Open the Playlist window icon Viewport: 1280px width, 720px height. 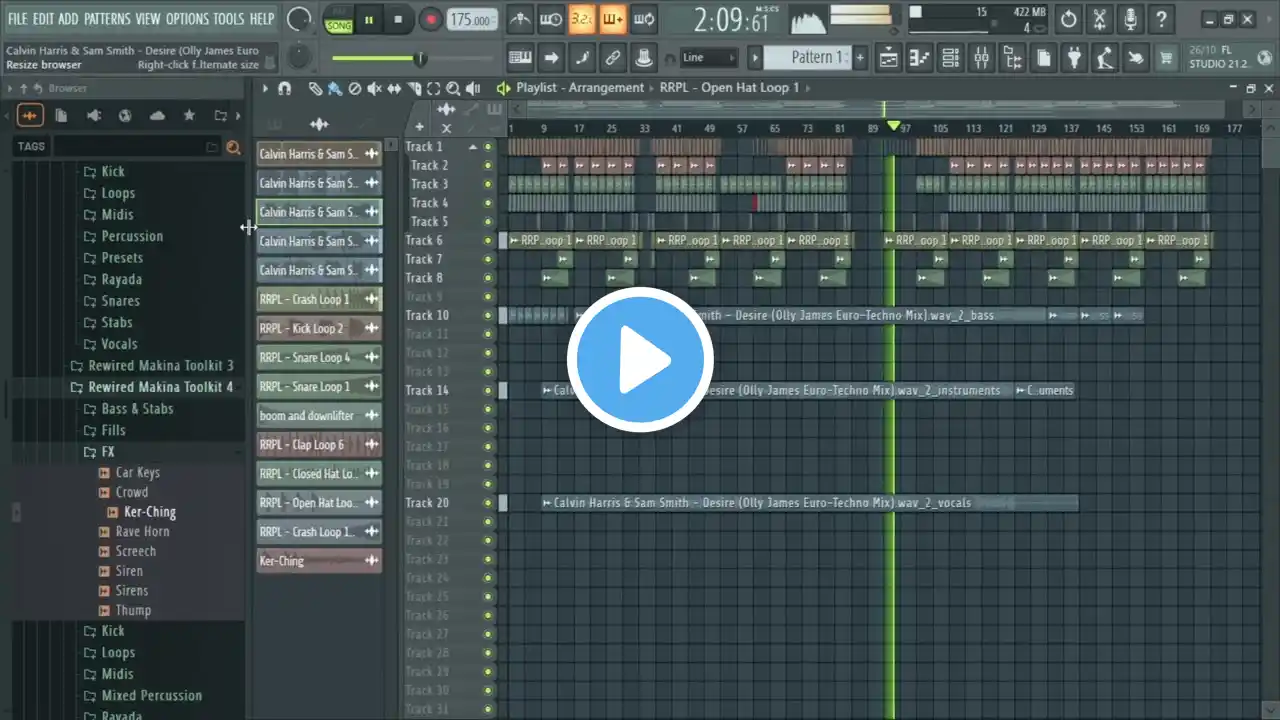pyautogui.click(x=888, y=58)
